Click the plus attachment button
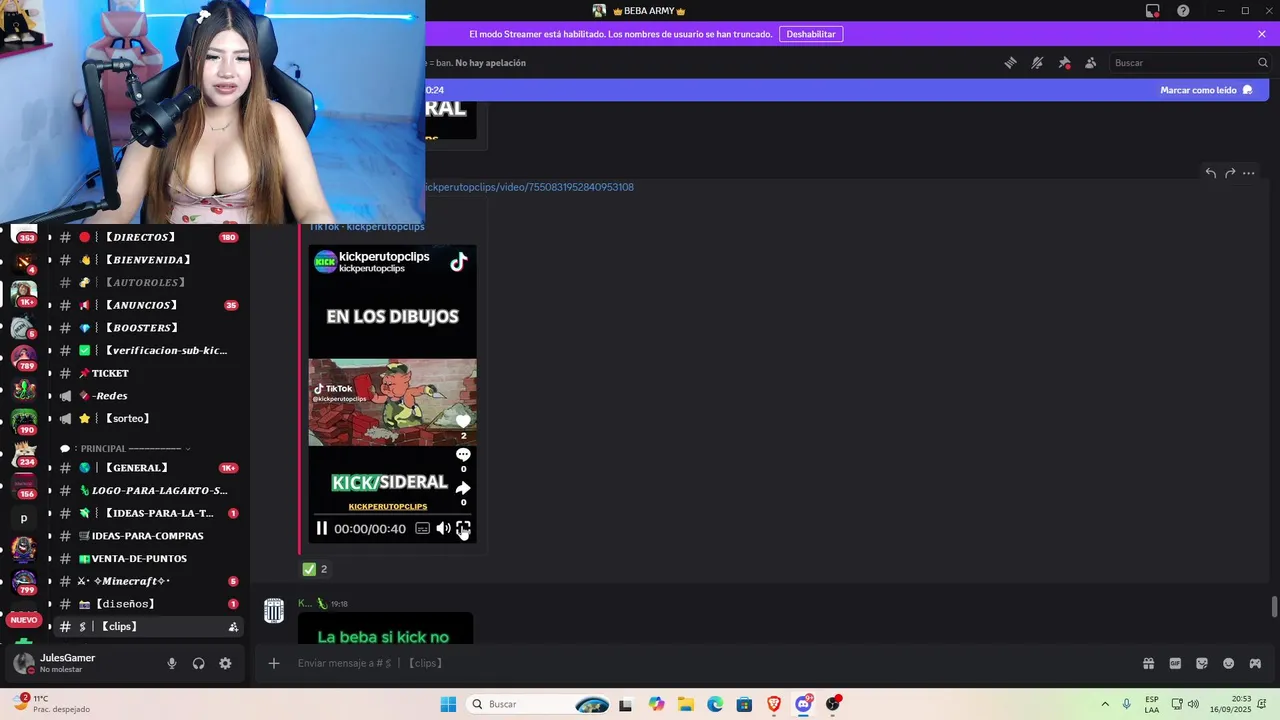Screen dimensions: 1280x720 pyautogui.click(x=273, y=663)
